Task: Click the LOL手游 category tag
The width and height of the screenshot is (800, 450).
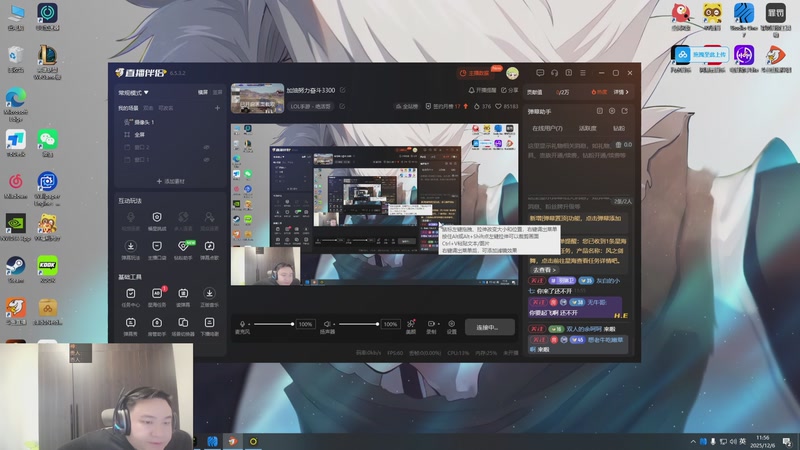Action: click(310, 107)
